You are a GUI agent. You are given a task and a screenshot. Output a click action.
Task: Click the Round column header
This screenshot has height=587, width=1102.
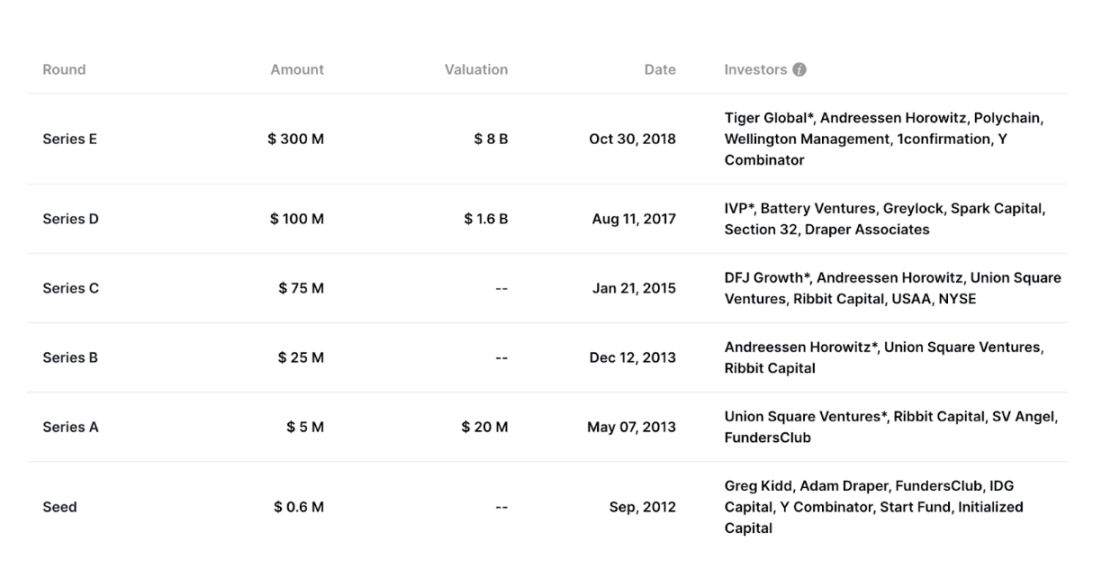64,70
